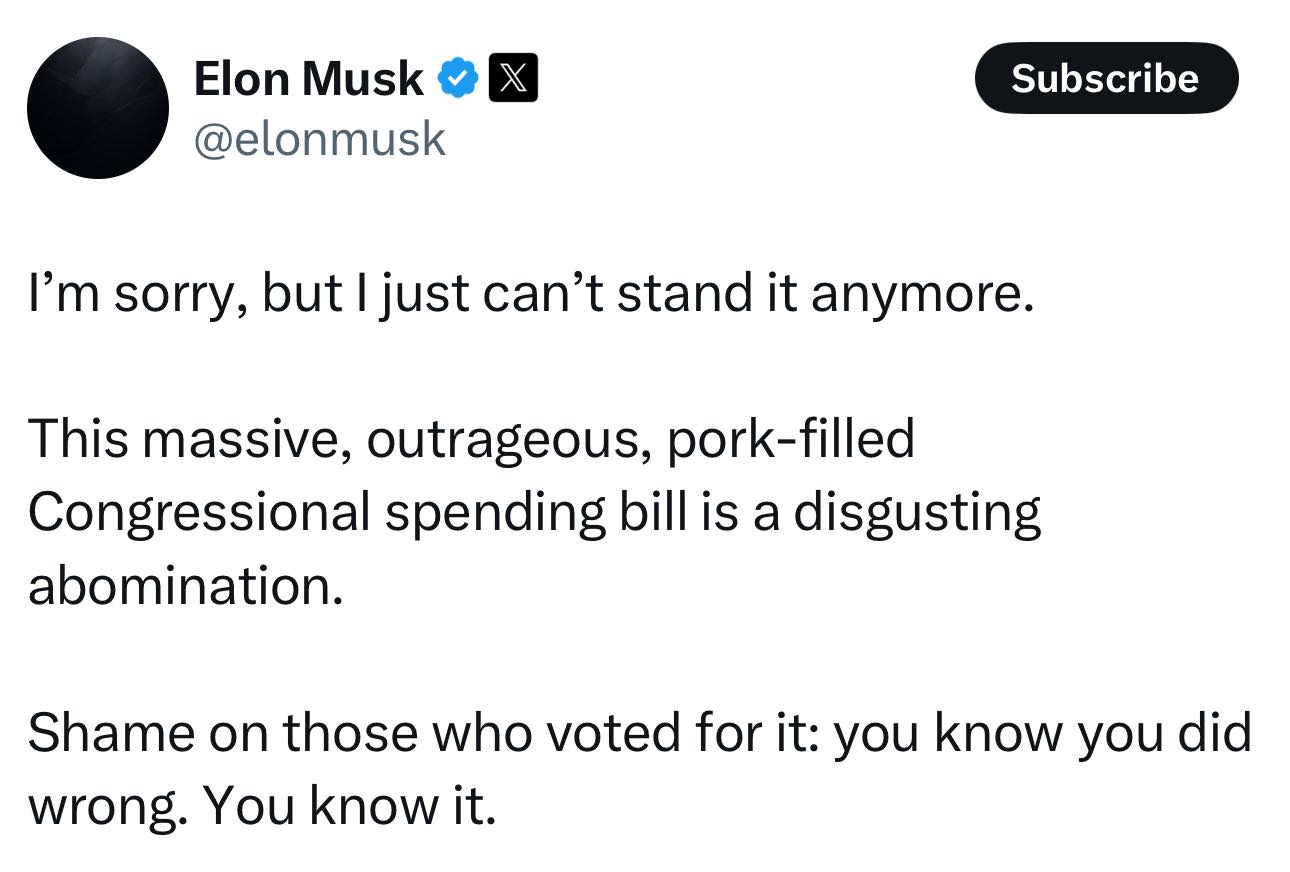The width and height of the screenshot is (1290, 872).
Task: Click the X affiliation badge icon
Action: (x=513, y=79)
